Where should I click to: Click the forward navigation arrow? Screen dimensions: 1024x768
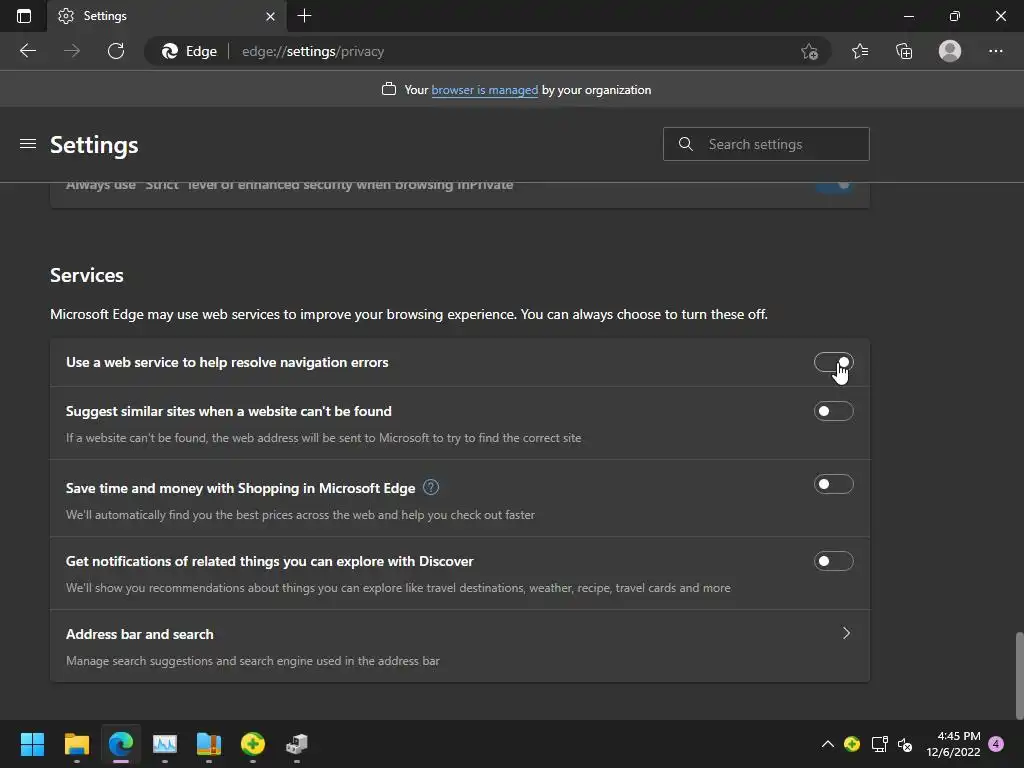tap(72, 51)
